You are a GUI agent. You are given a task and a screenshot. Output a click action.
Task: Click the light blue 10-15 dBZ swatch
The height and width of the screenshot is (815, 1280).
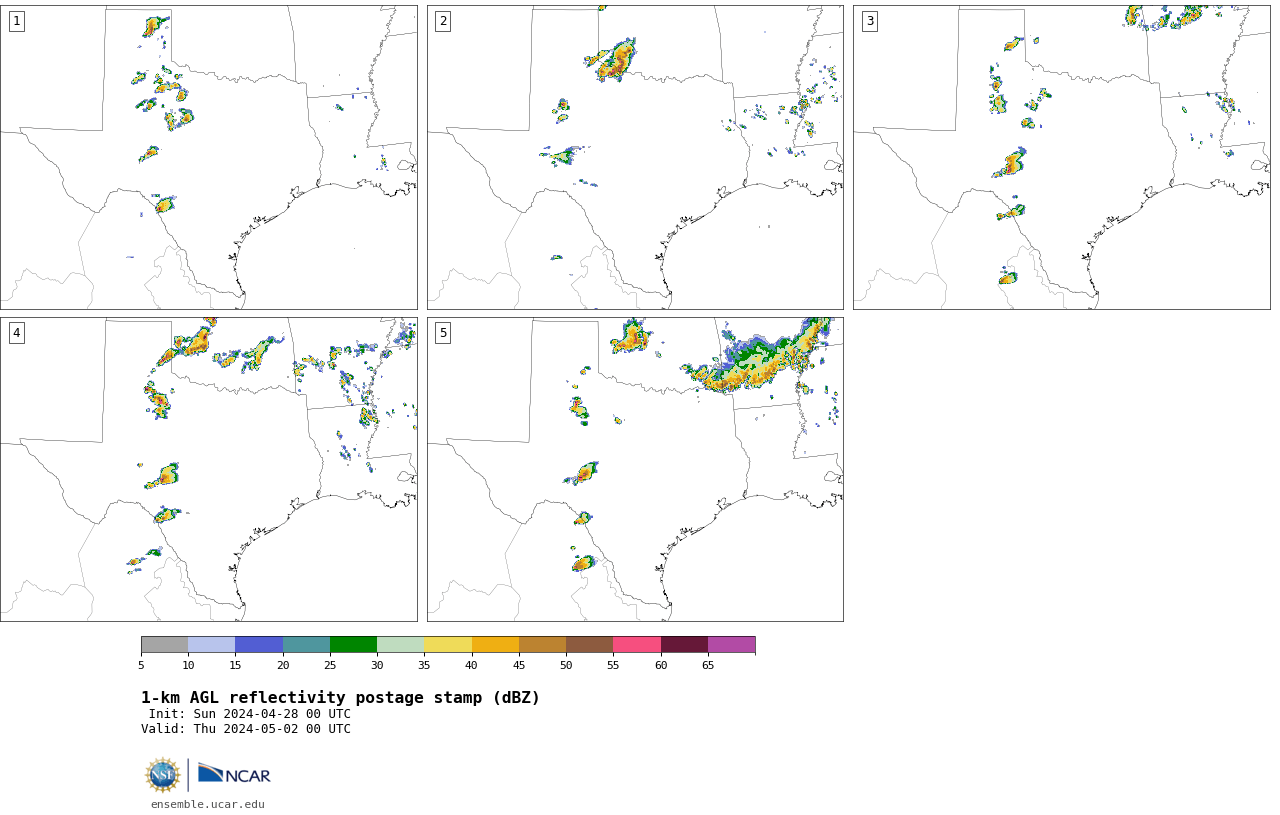coord(212,644)
